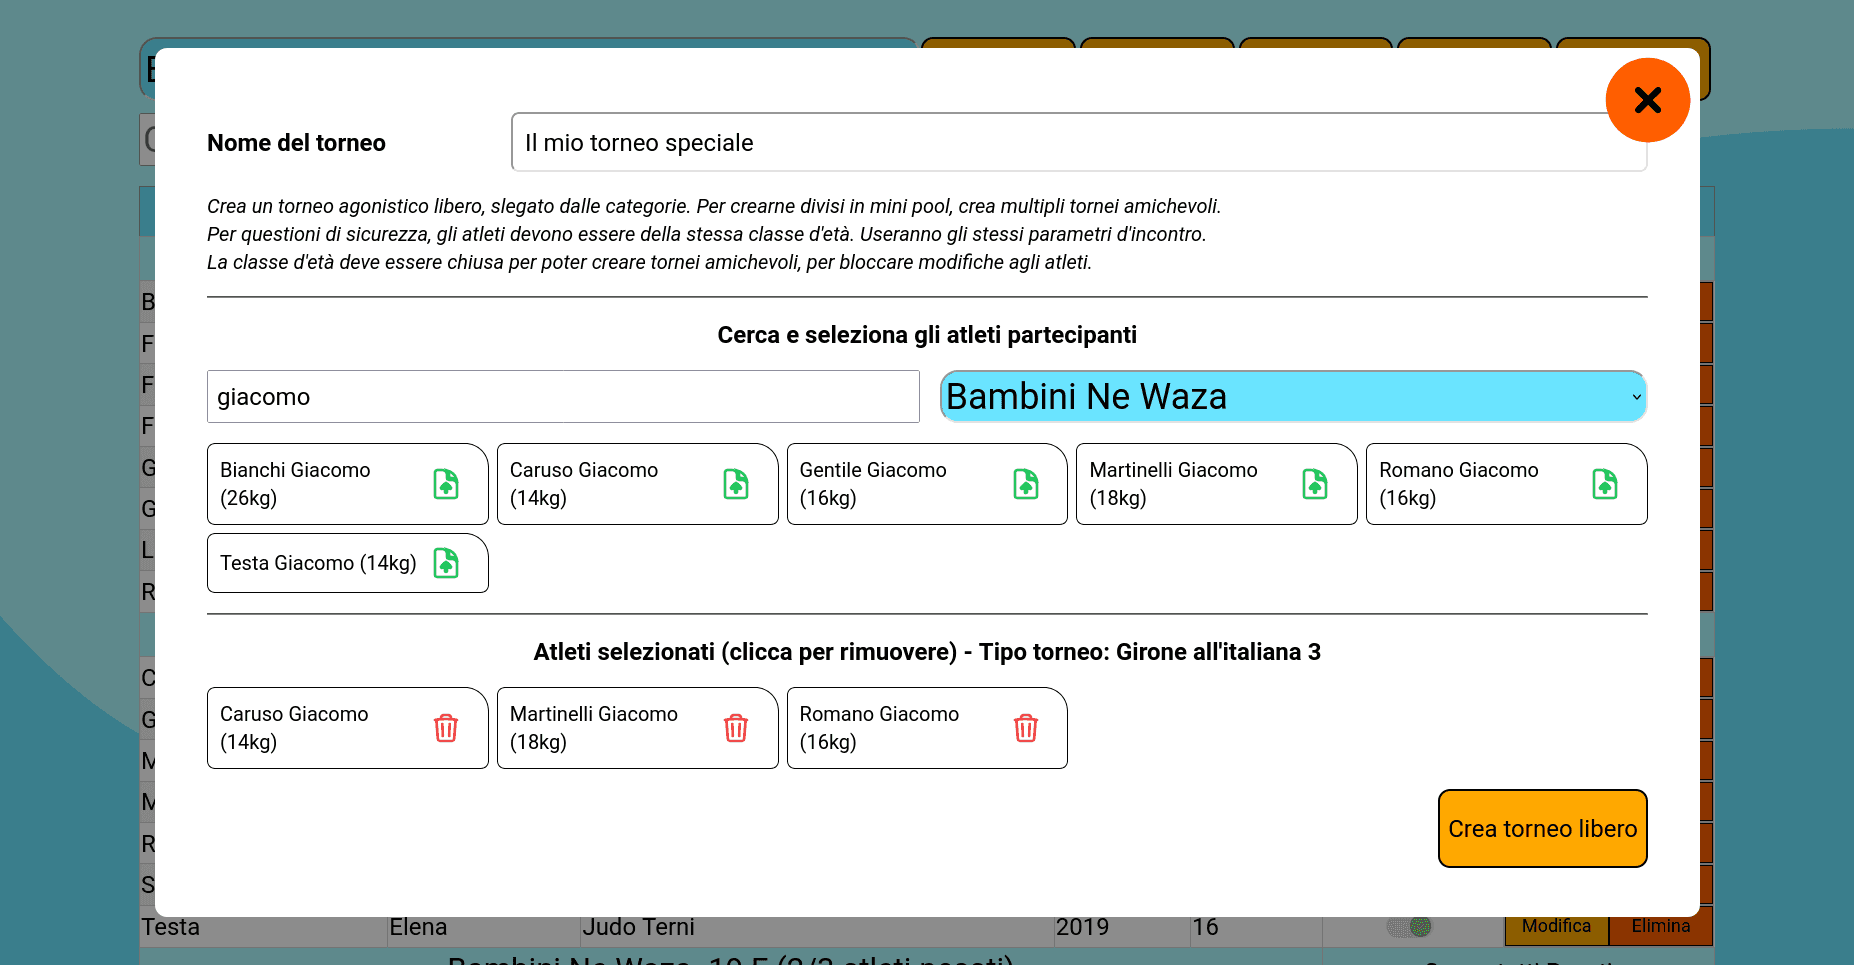Remove Romano Giacomo using trash icon
Screen dimensions: 1854x965
(1026, 728)
